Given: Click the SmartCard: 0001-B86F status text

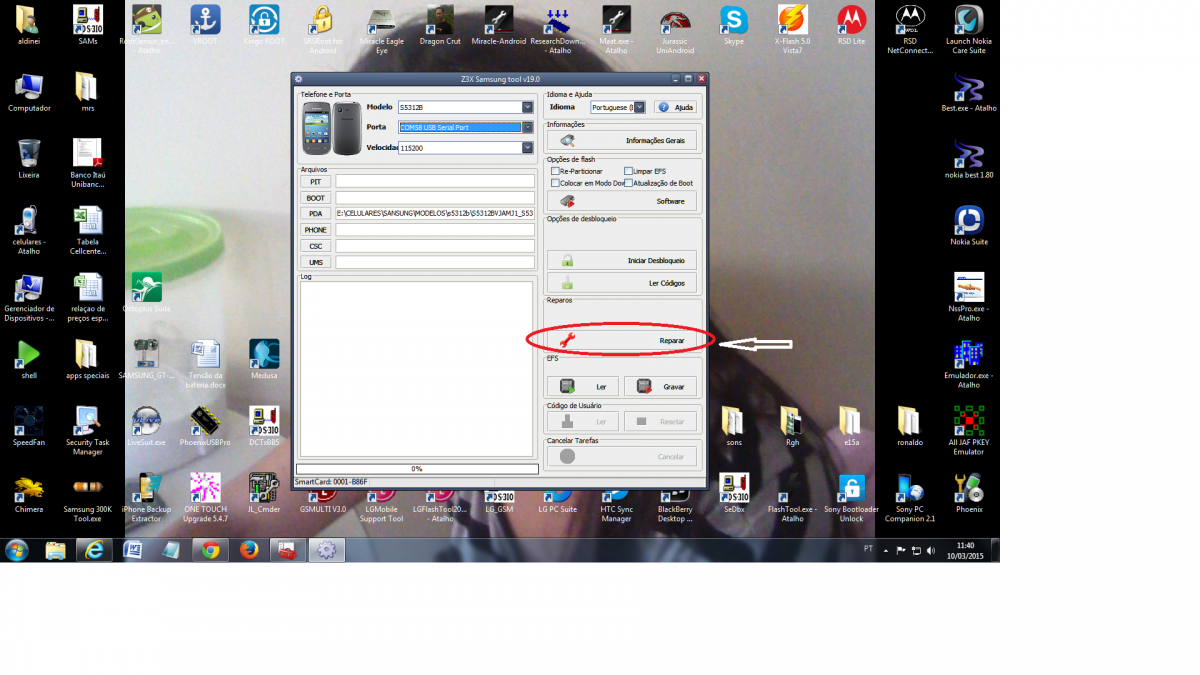Looking at the screenshot, I should pyautogui.click(x=332, y=482).
